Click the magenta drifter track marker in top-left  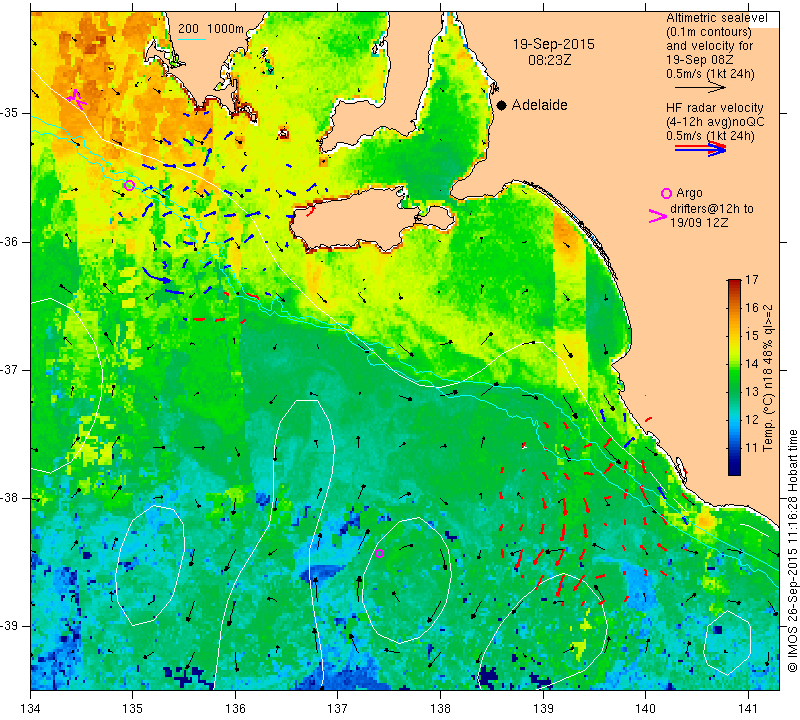click(77, 99)
